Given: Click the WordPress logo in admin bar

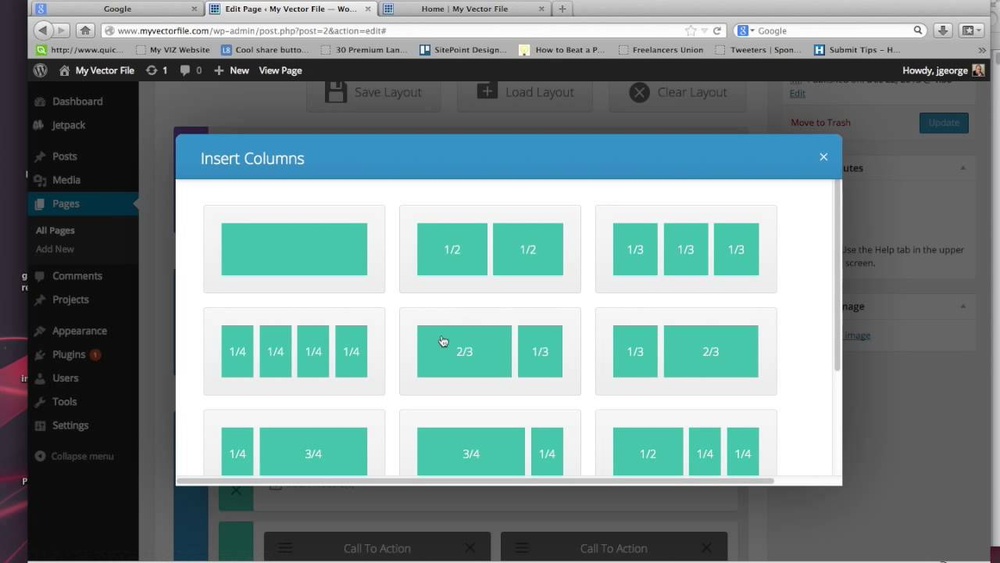Looking at the screenshot, I should 40,71.
